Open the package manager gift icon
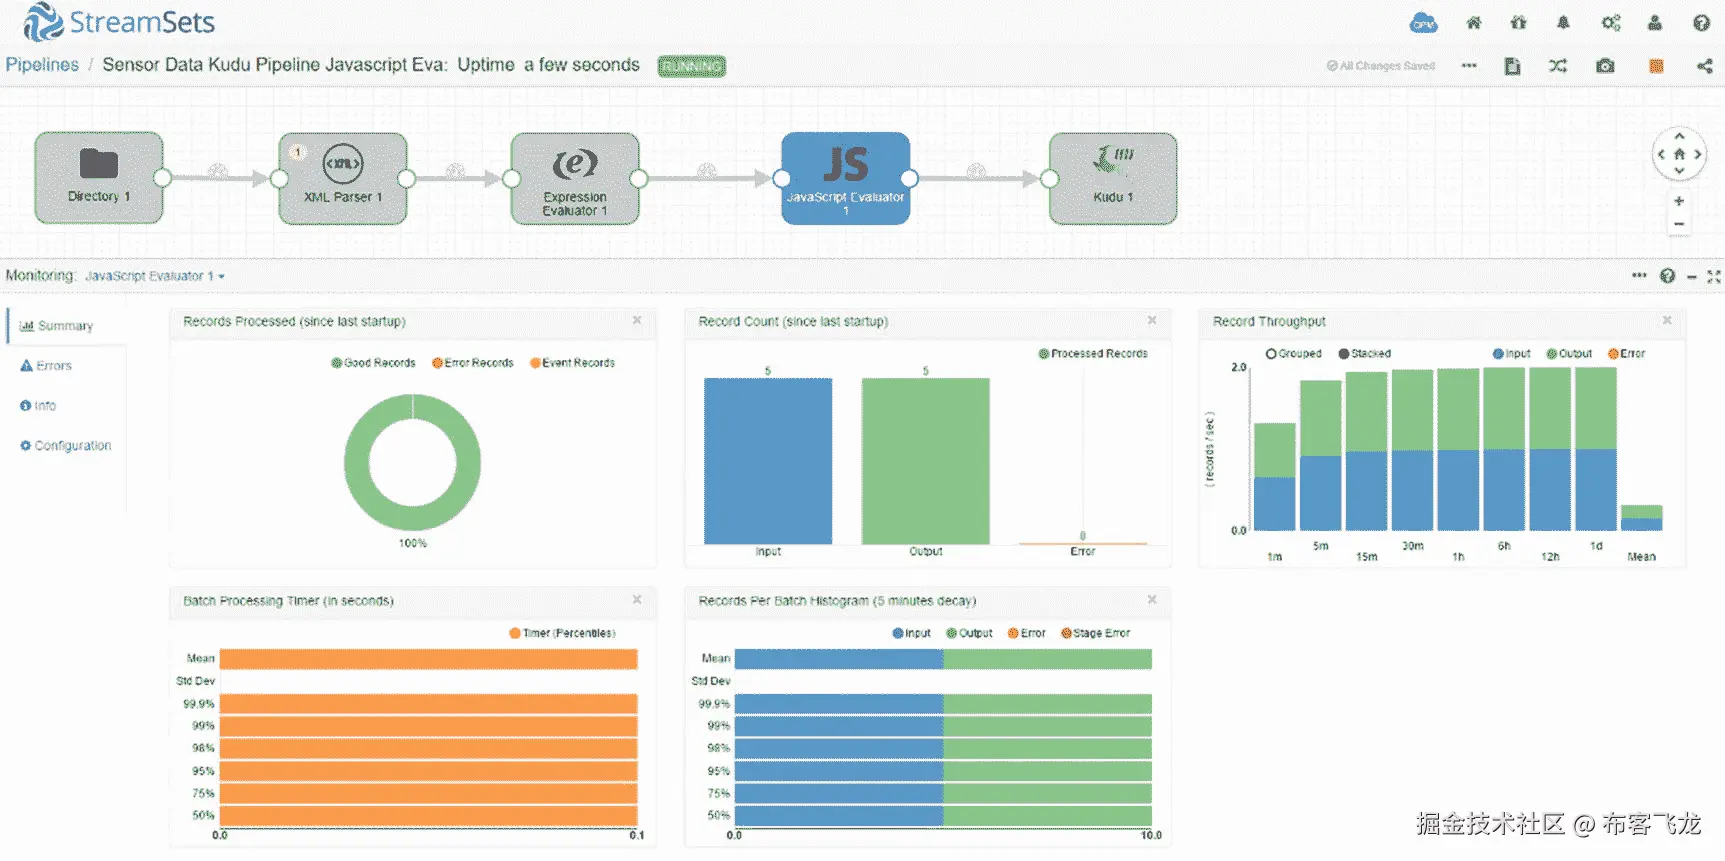 (x=1519, y=23)
